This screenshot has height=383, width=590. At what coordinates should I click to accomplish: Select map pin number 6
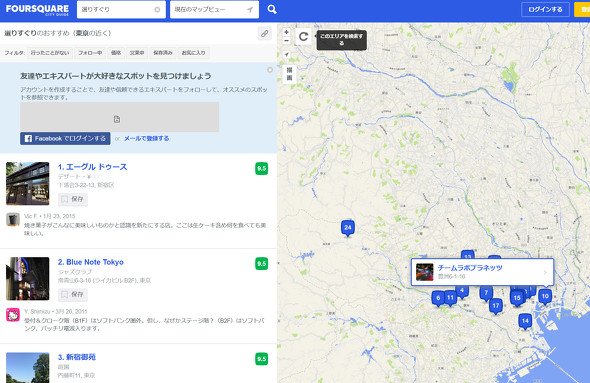point(438,299)
